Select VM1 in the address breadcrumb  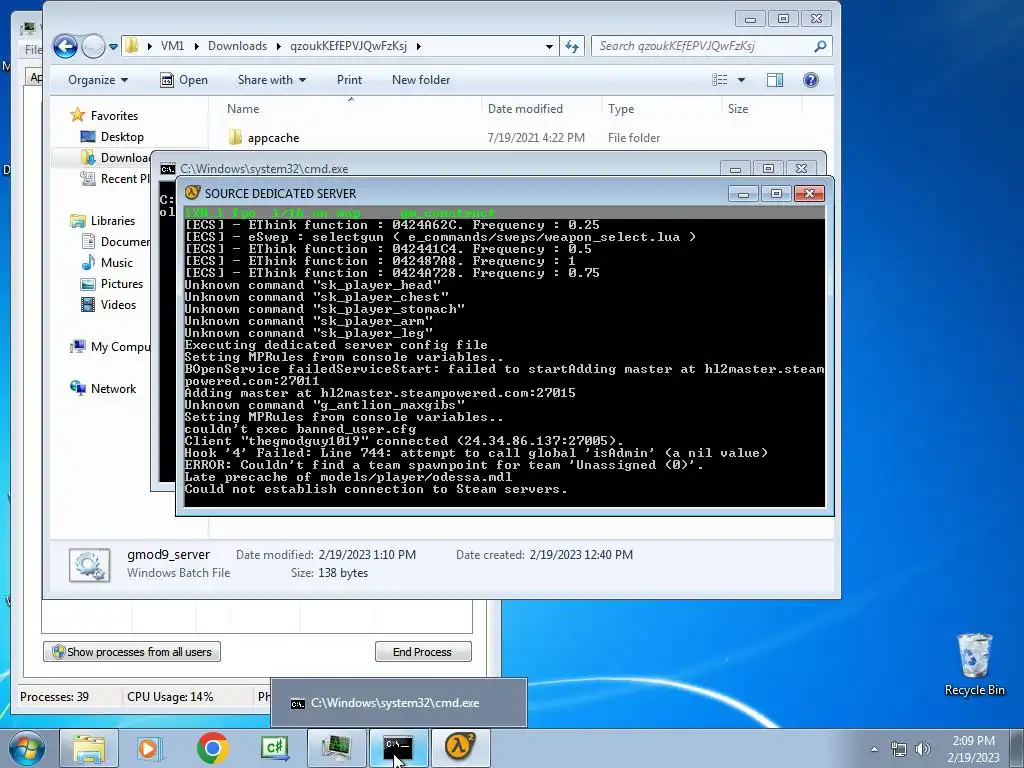click(x=172, y=46)
